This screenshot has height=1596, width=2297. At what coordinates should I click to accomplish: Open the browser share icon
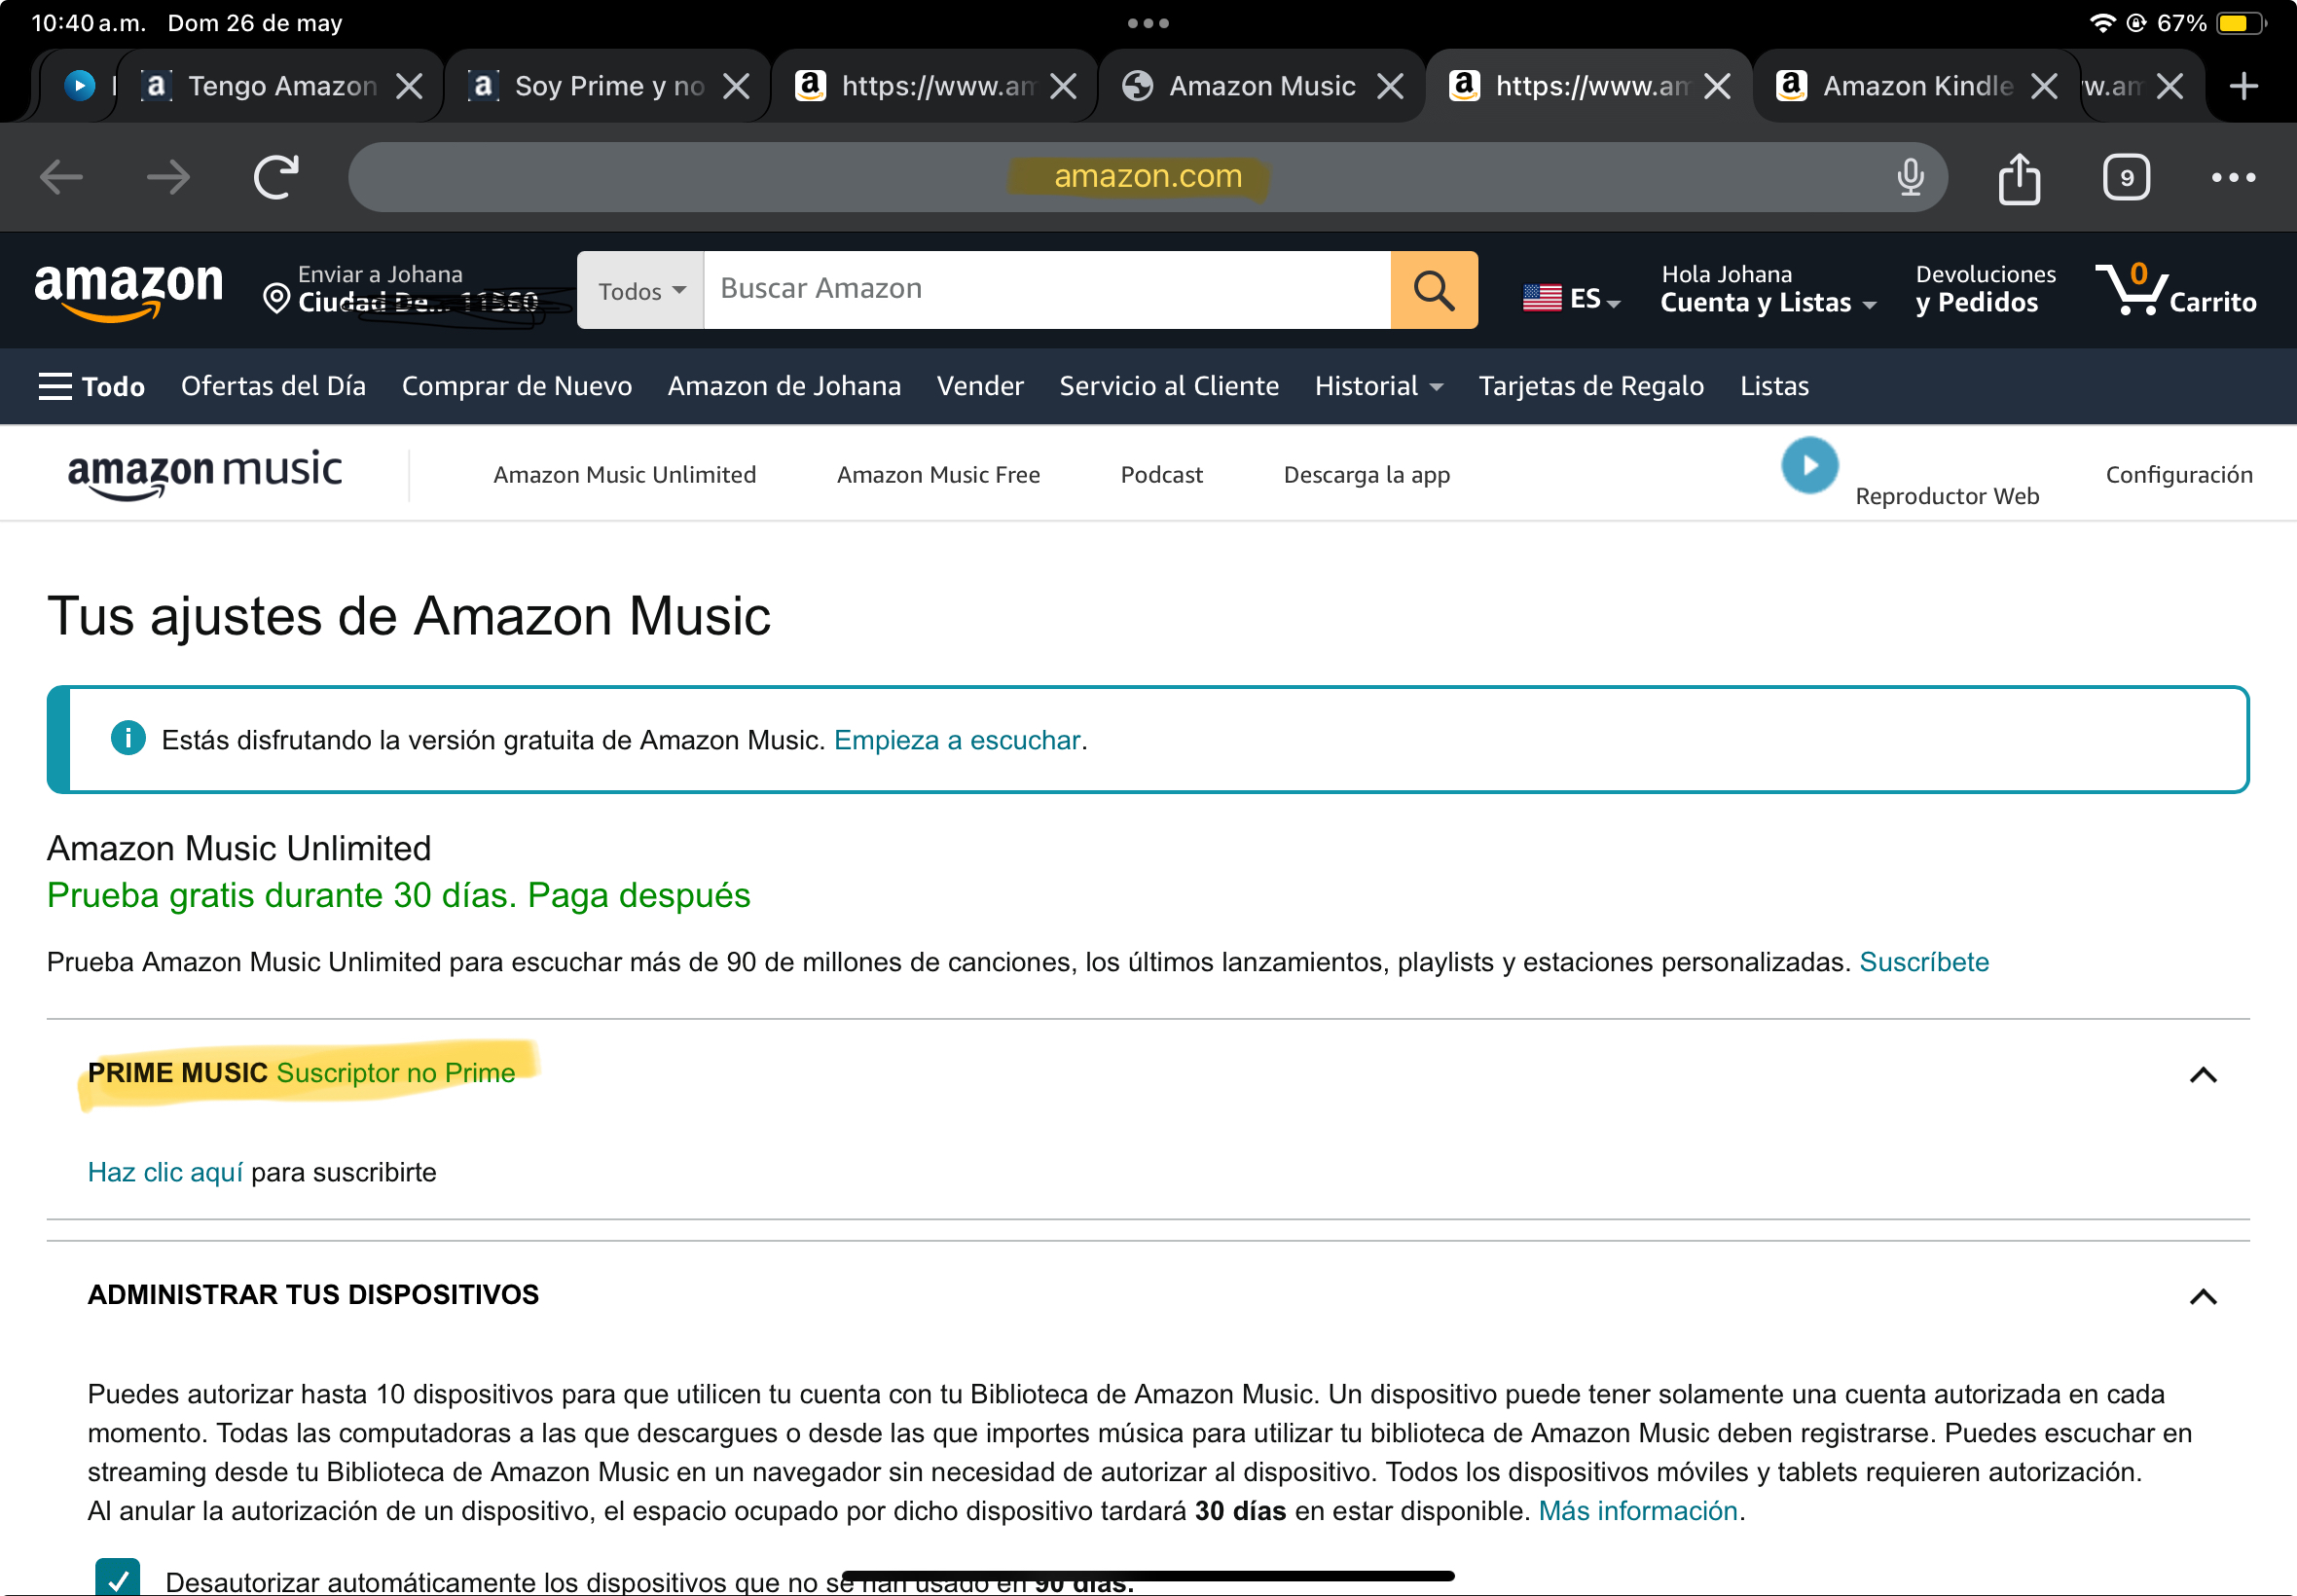(x=2018, y=179)
